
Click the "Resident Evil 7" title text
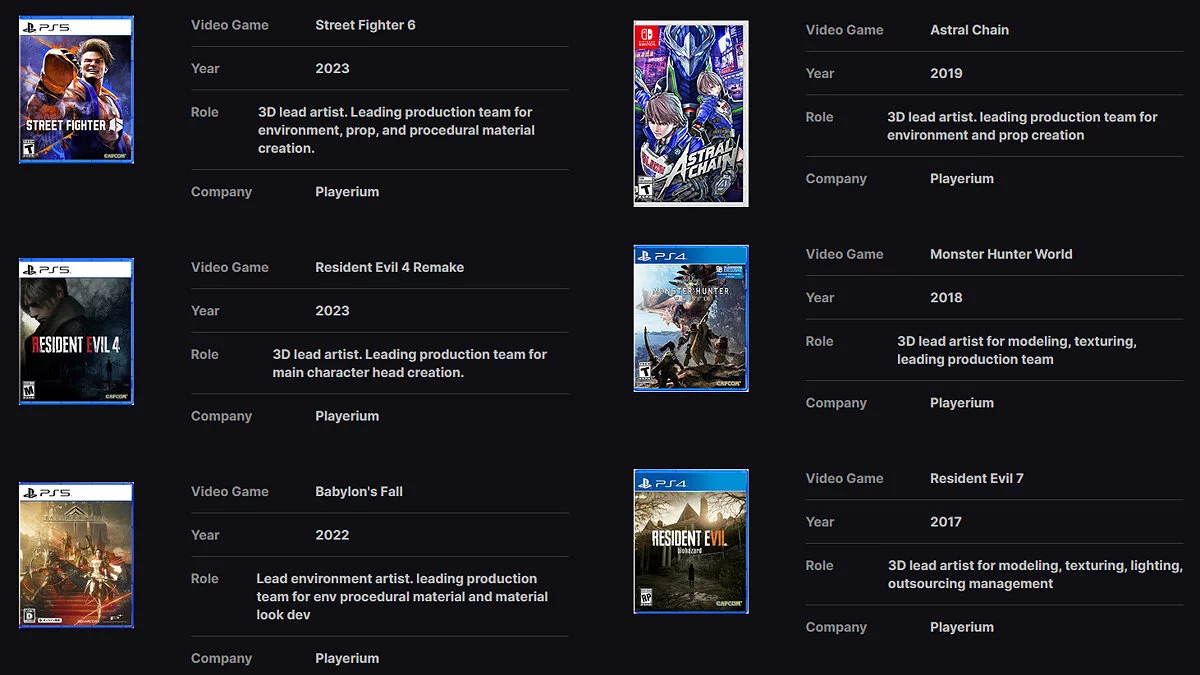[x=976, y=478]
